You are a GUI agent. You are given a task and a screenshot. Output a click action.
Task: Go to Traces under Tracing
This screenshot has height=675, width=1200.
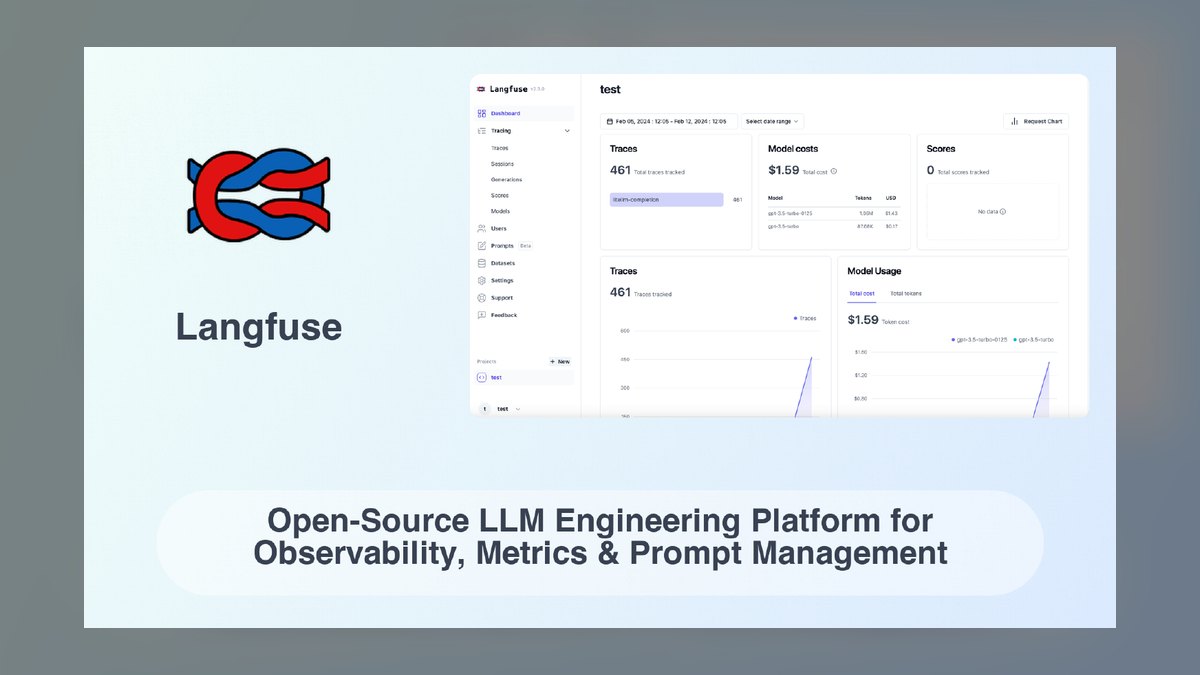click(x=500, y=148)
